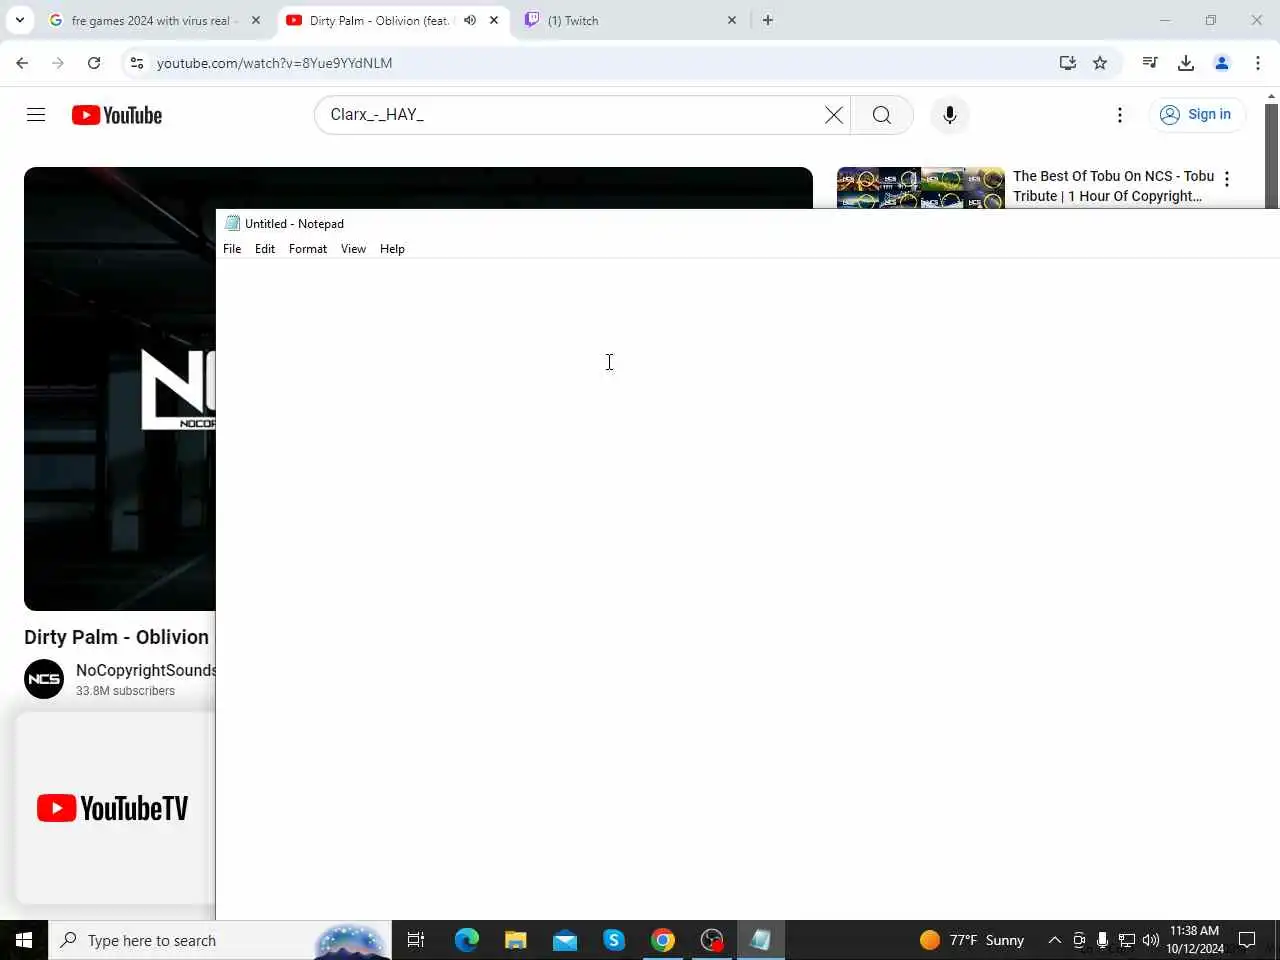This screenshot has height=960, width=1280.
Task: Expand the tab search dropdown arrow
Action: [20, 20]
